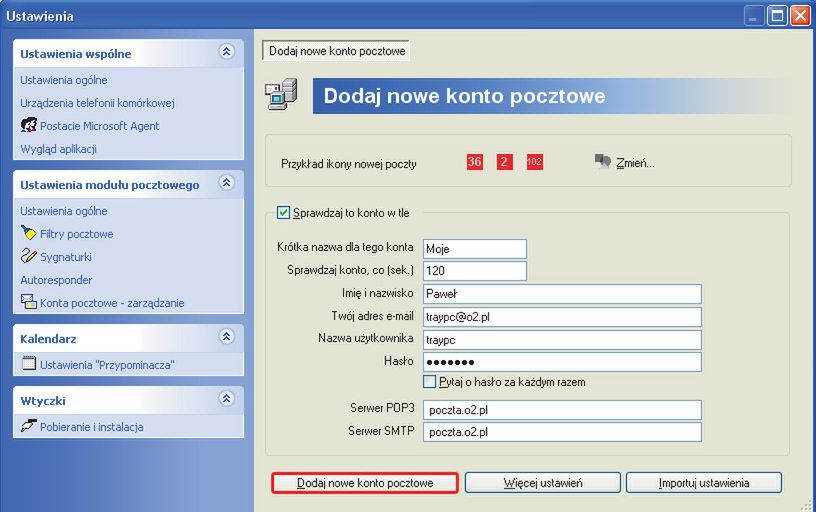Click the Pobieranie i instalacja plug icon
816x512 pixels.
point(29,426)
